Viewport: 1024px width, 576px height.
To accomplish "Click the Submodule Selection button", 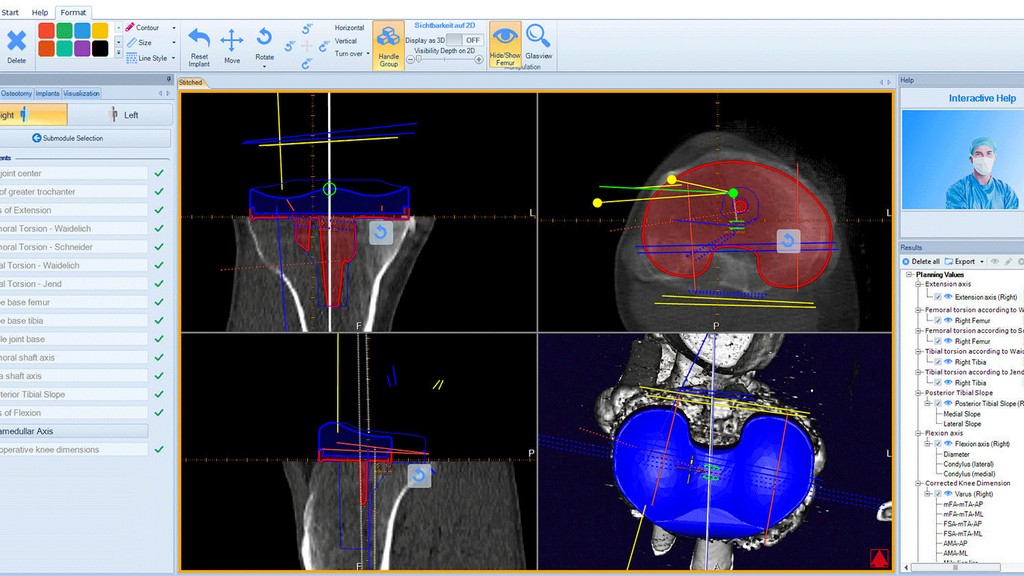I will coord(85,138).
